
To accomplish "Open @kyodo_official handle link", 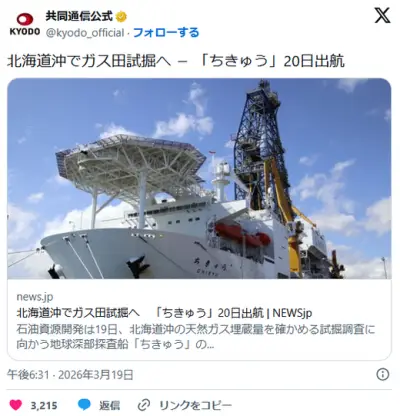I will point(85,33).
